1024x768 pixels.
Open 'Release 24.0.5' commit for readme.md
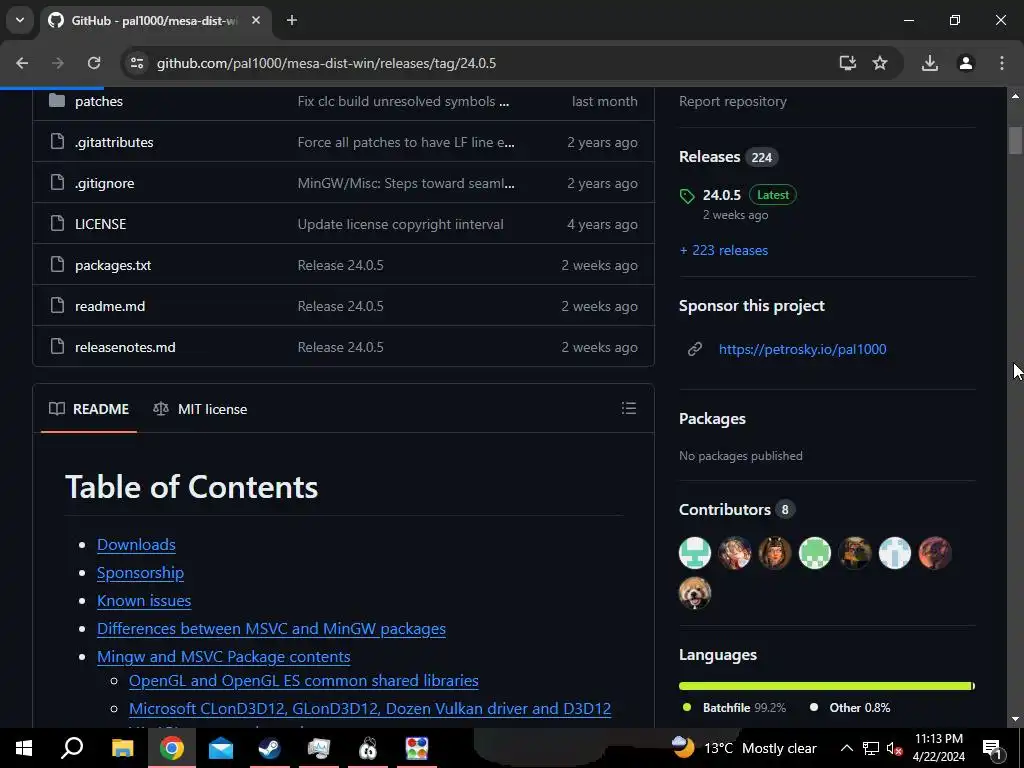pos(340,306)
